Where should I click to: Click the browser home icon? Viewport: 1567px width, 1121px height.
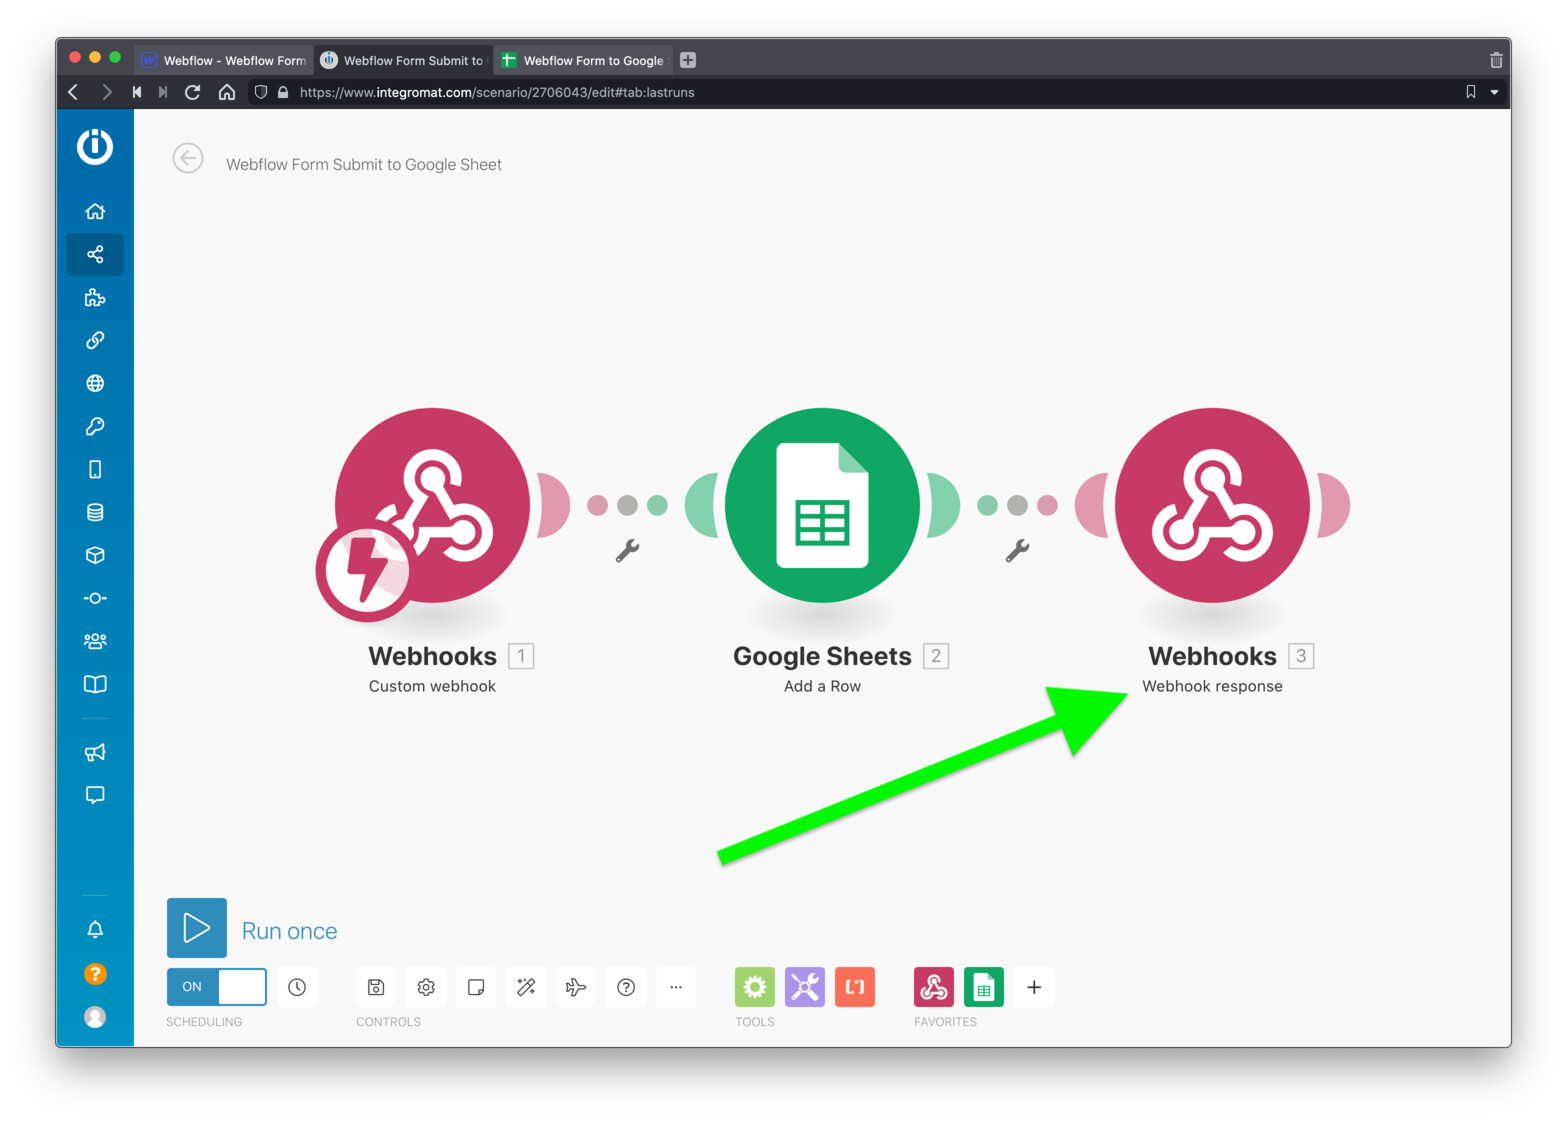[227, 92]
